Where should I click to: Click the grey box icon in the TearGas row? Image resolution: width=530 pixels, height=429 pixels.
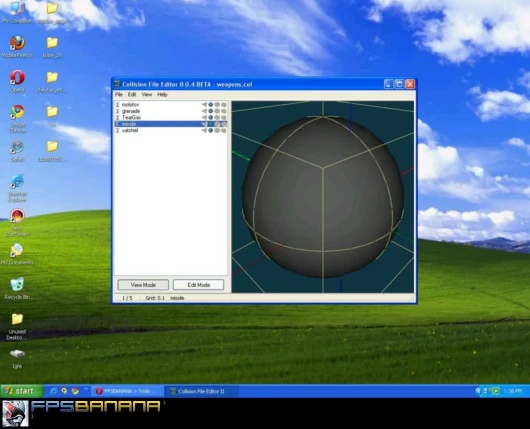217,118
